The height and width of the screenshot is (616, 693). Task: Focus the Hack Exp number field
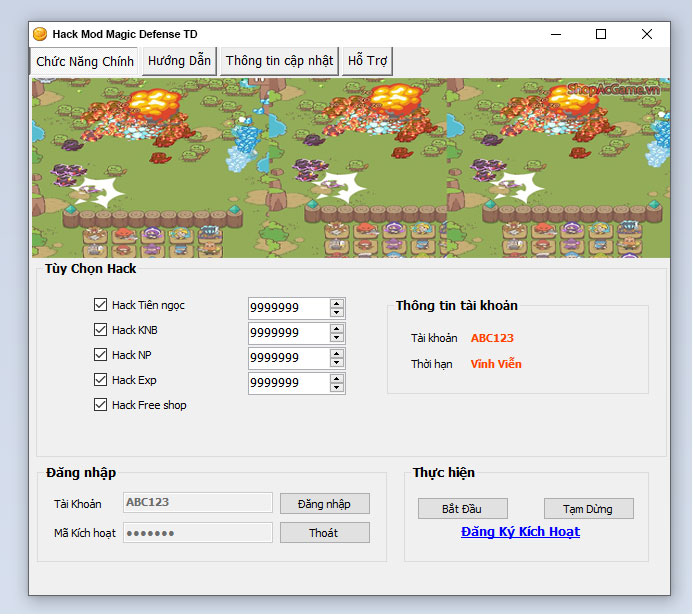tap(289, 384)
